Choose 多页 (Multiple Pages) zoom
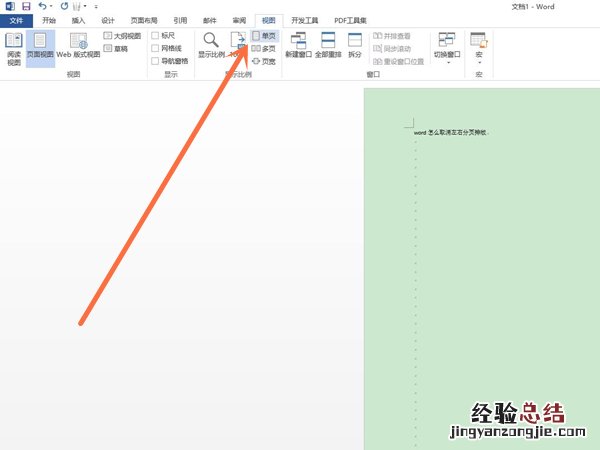This screenshot has width=600, height=450. pos(264,49)
